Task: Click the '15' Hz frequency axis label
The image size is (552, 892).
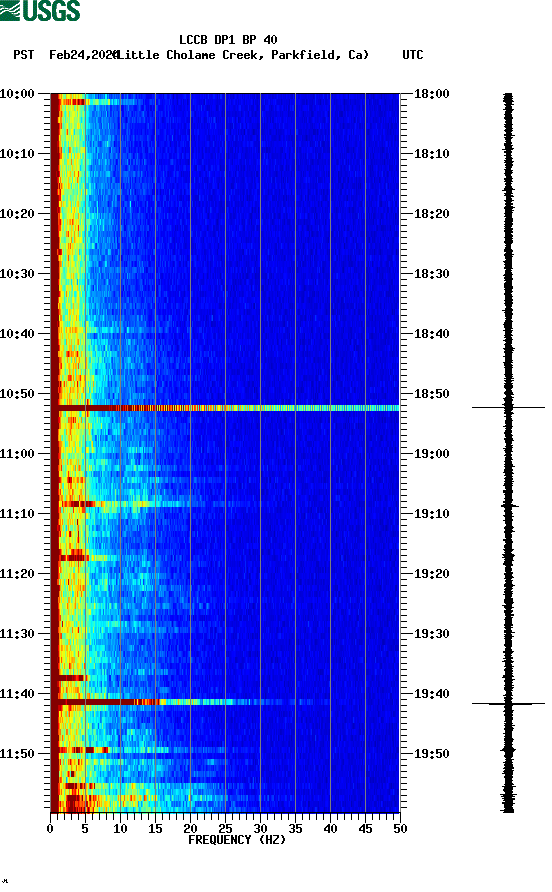Action: [x=155, y=829]
